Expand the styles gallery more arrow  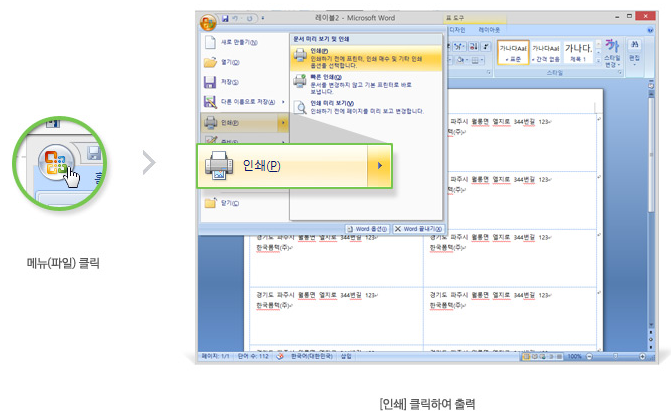pyautogui.click(x=598, y=61)
